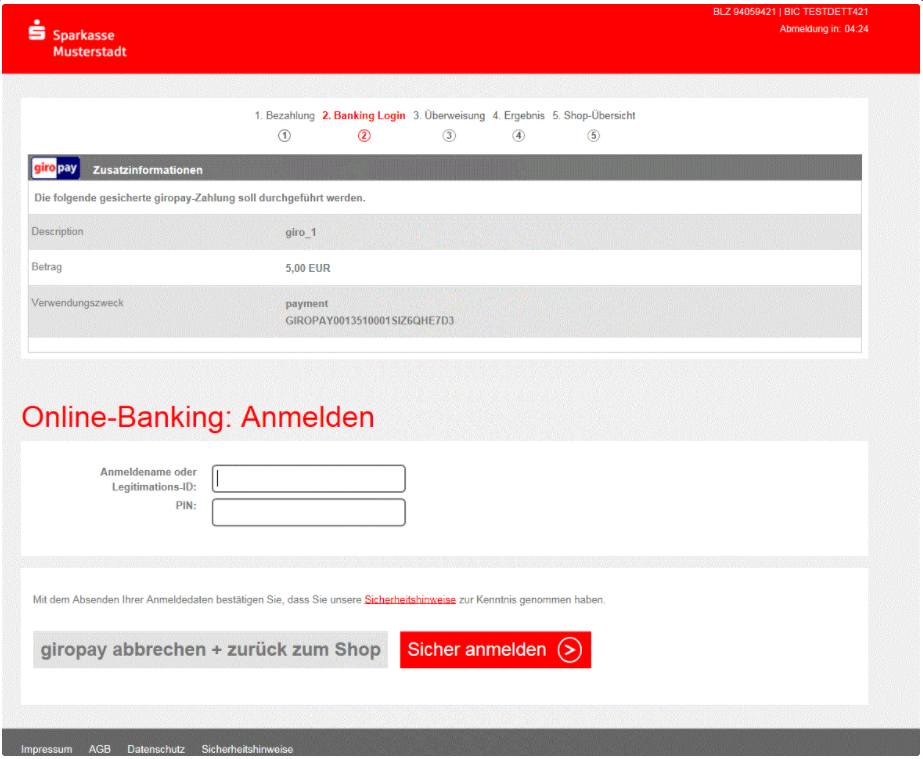Focus the PIN input field
923x759 pixels.
pos(308,512)
